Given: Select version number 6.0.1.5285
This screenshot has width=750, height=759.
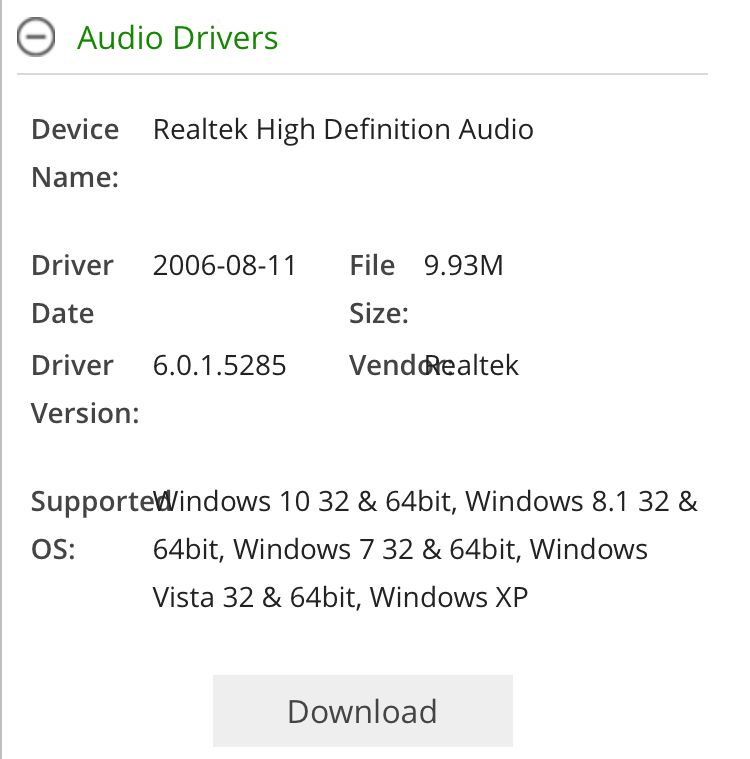Looking at the screenshot, I should point(220,366).
